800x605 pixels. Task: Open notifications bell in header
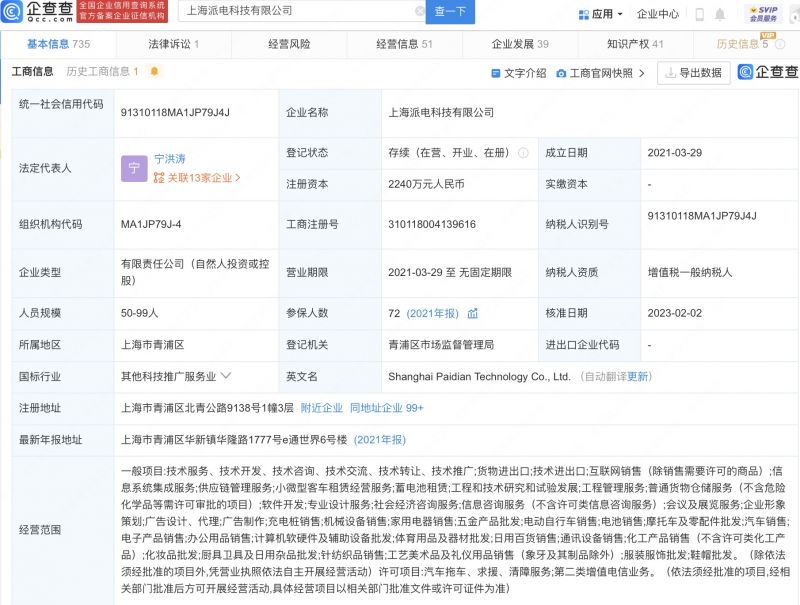point(720,14)
